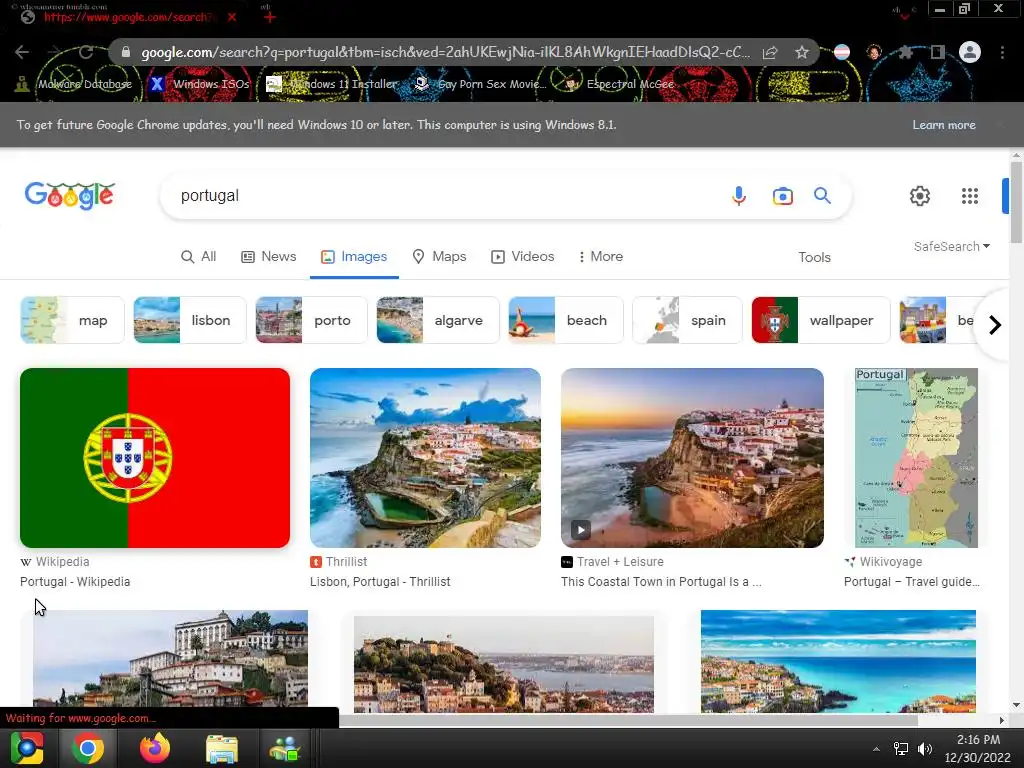Click the share page icon in address bar
Screen dimensions: 1024x768
coord(770,52)
